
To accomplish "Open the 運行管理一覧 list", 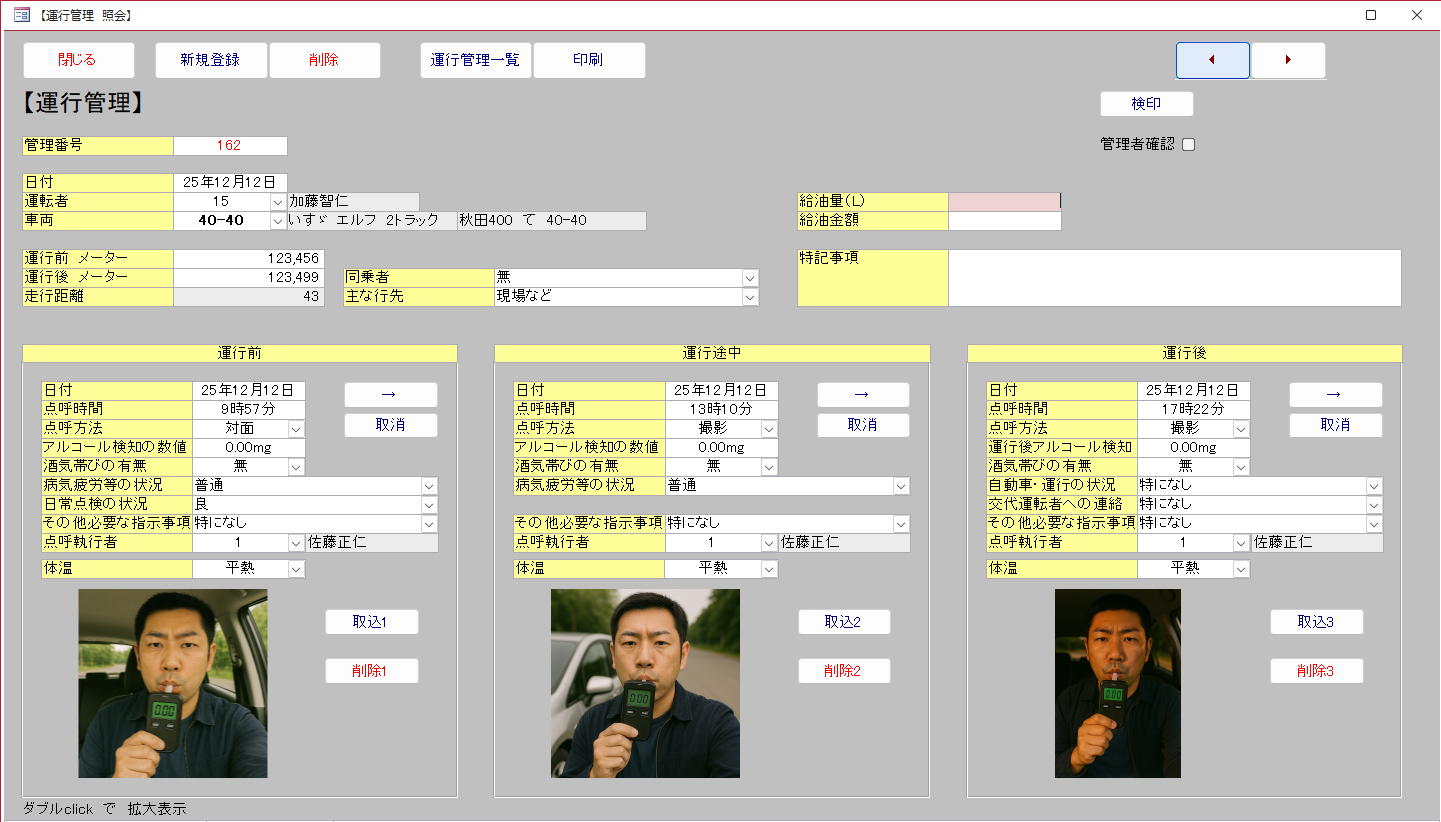I will point(475,60).
